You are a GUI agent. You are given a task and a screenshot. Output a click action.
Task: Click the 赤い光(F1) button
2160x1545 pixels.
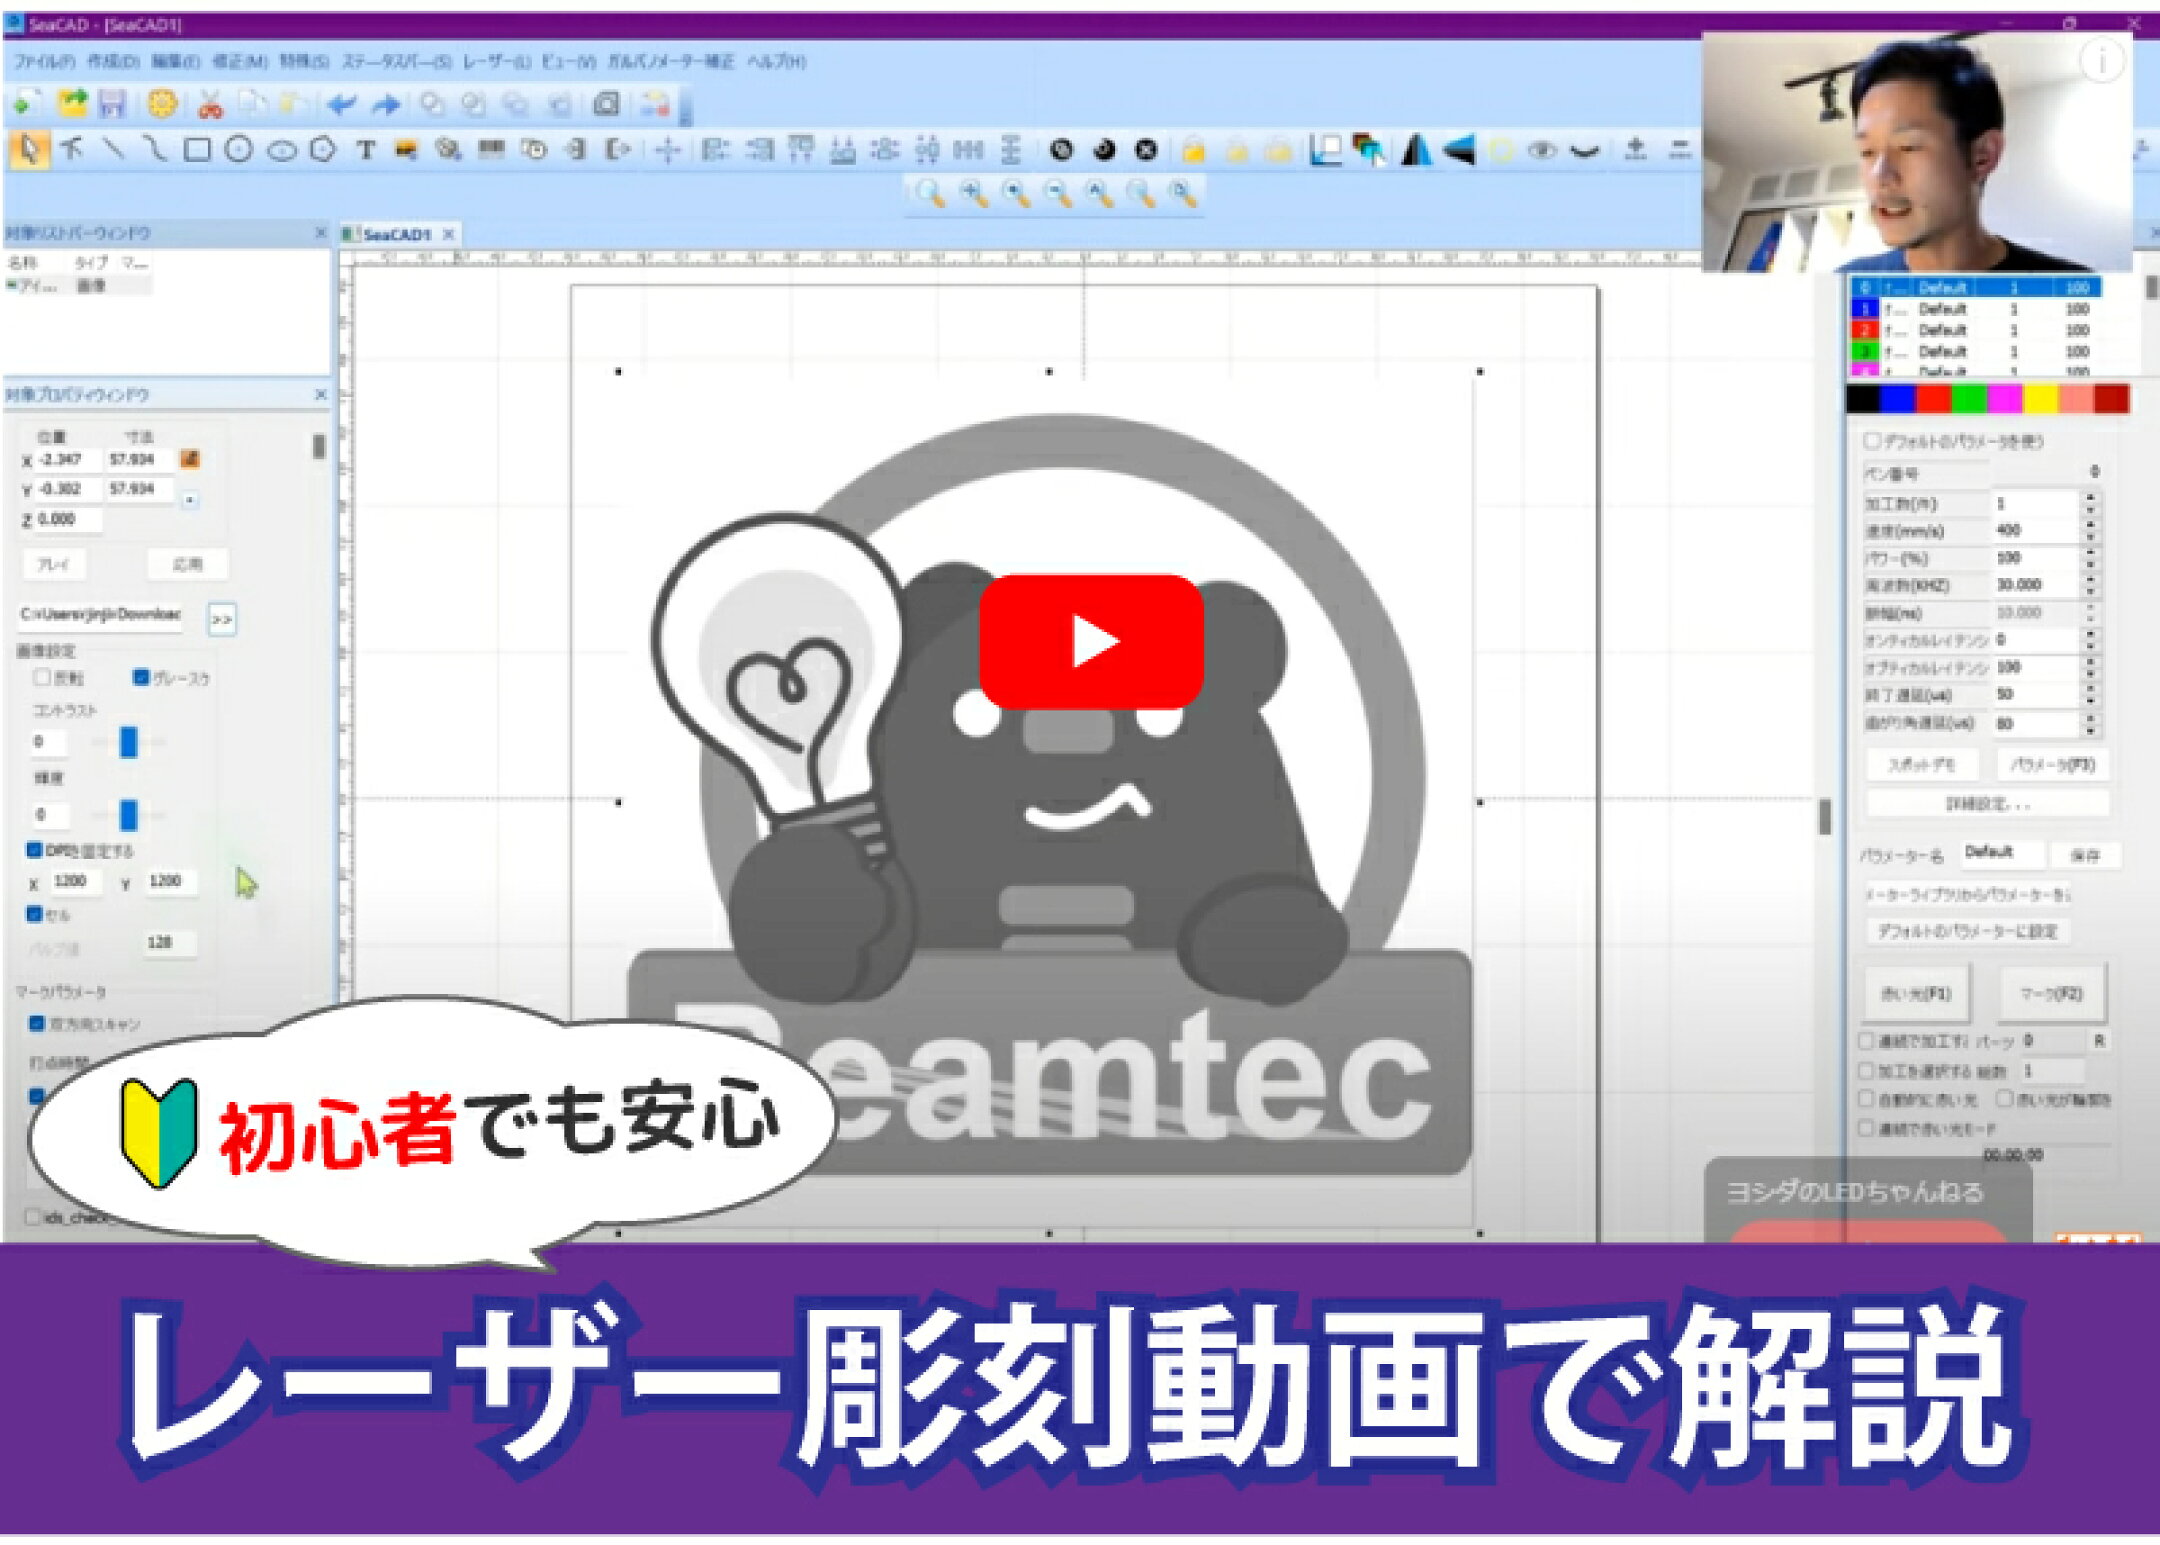(x=1916, y=993)
